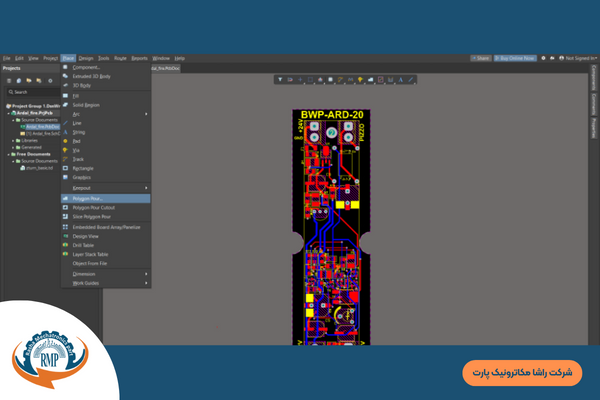Collapse the Source Documents tree node
This screenshot has width=600, height=400.
13,120
